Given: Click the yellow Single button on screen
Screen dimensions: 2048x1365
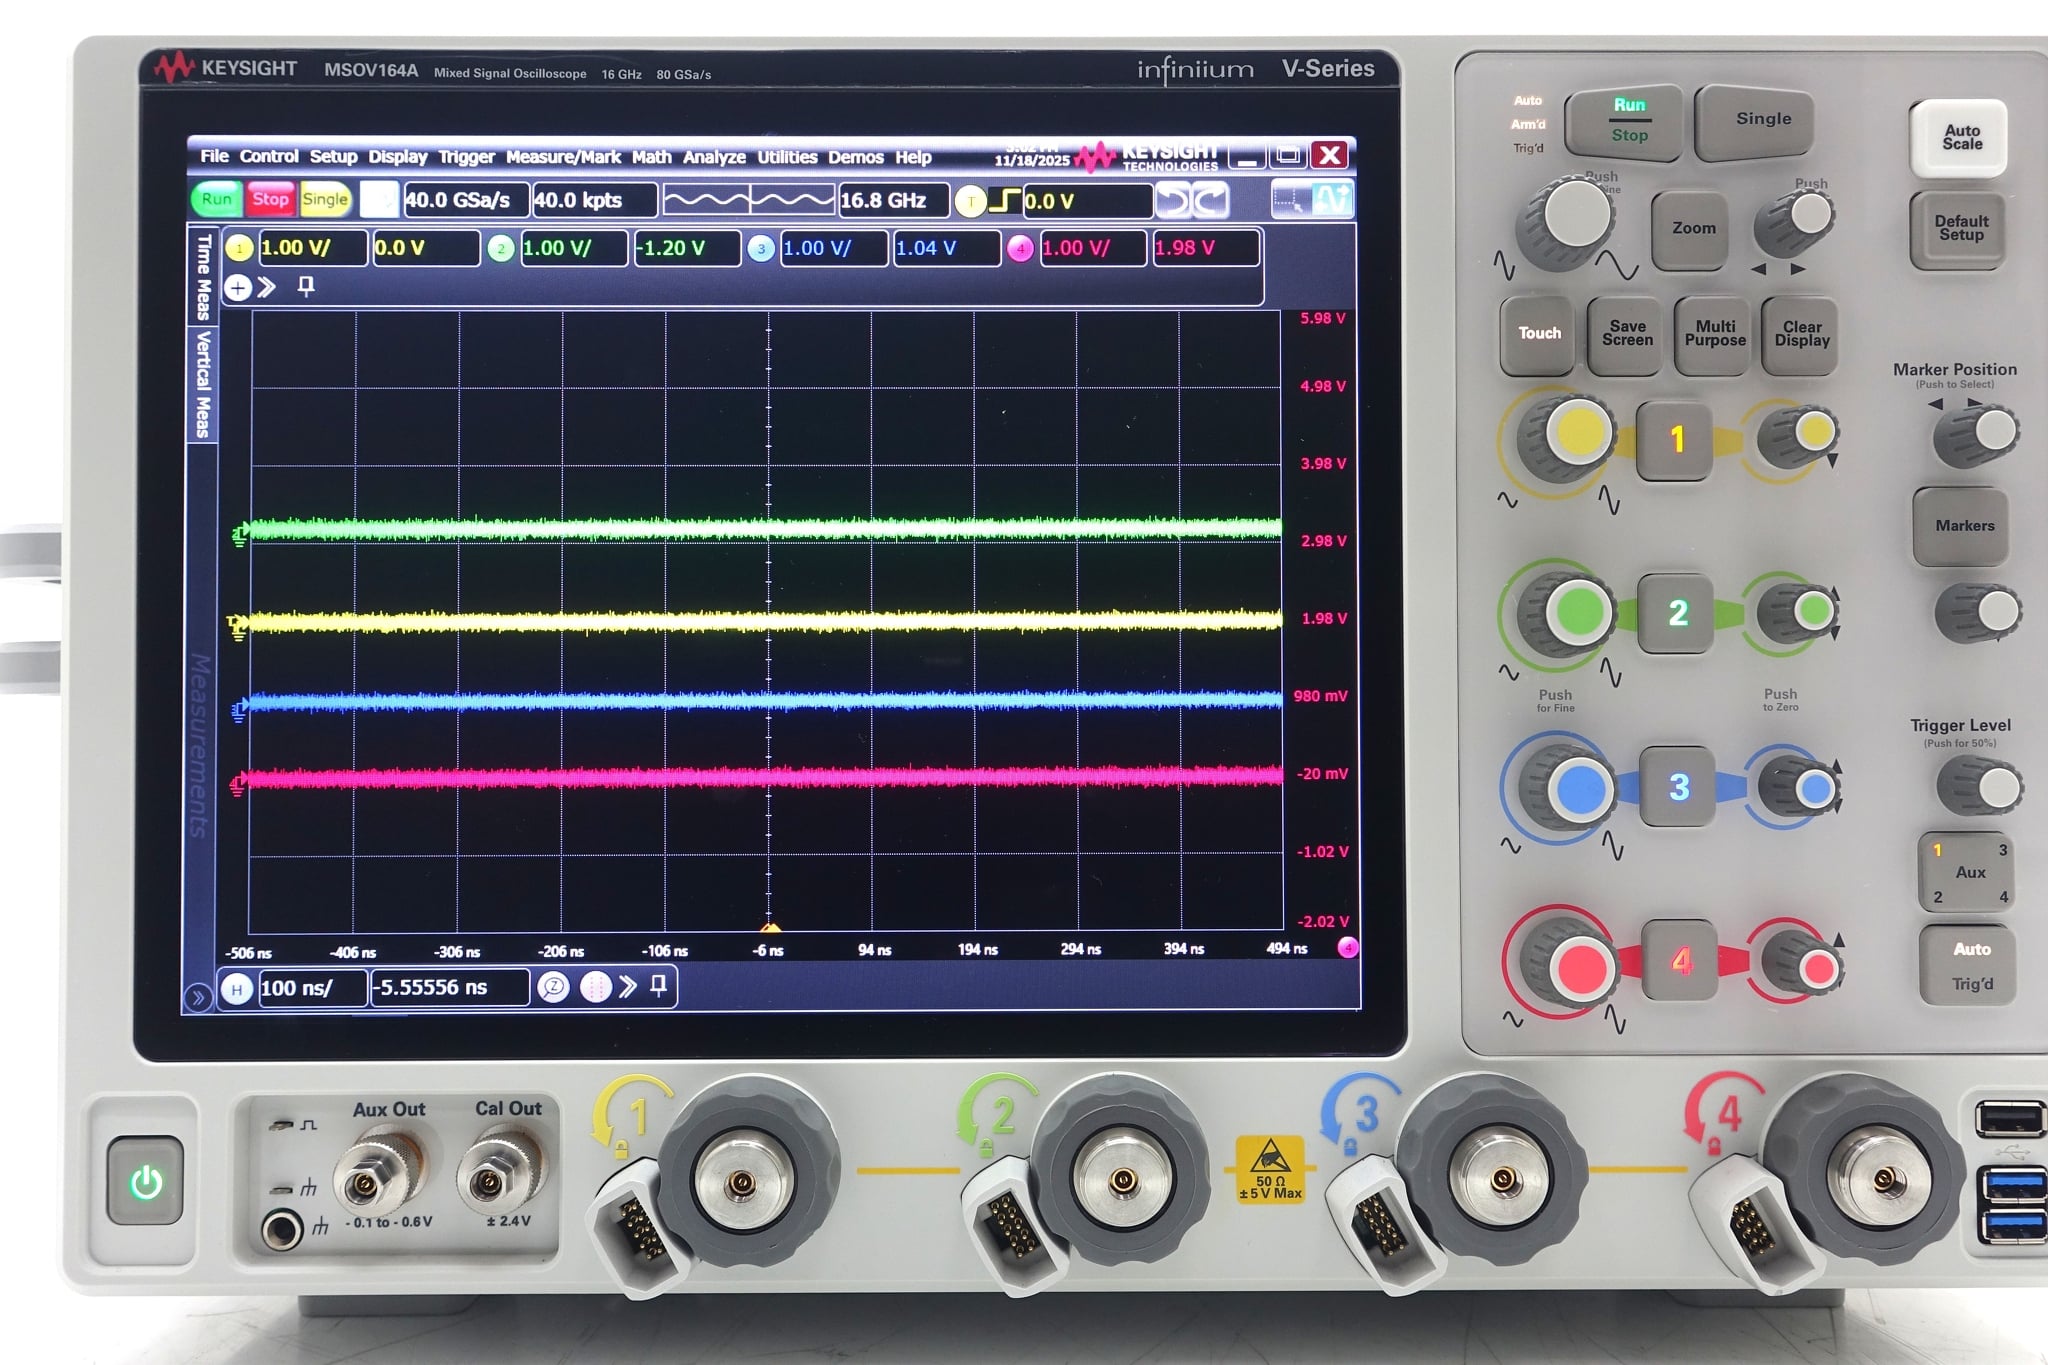Looking at the screenshot, I should point(325,199).
